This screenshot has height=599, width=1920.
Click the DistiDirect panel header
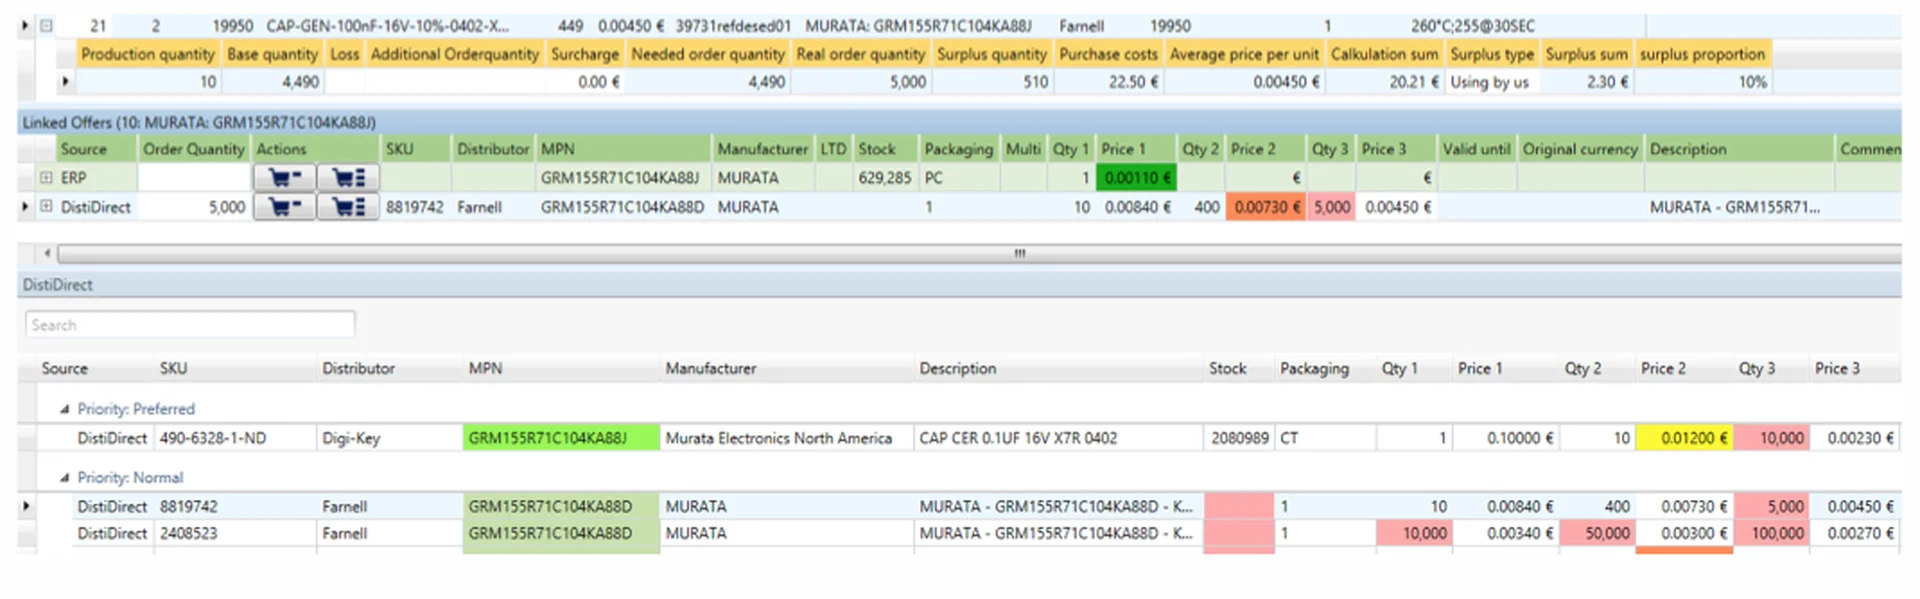pyautogui.click(x=960, y=285)
